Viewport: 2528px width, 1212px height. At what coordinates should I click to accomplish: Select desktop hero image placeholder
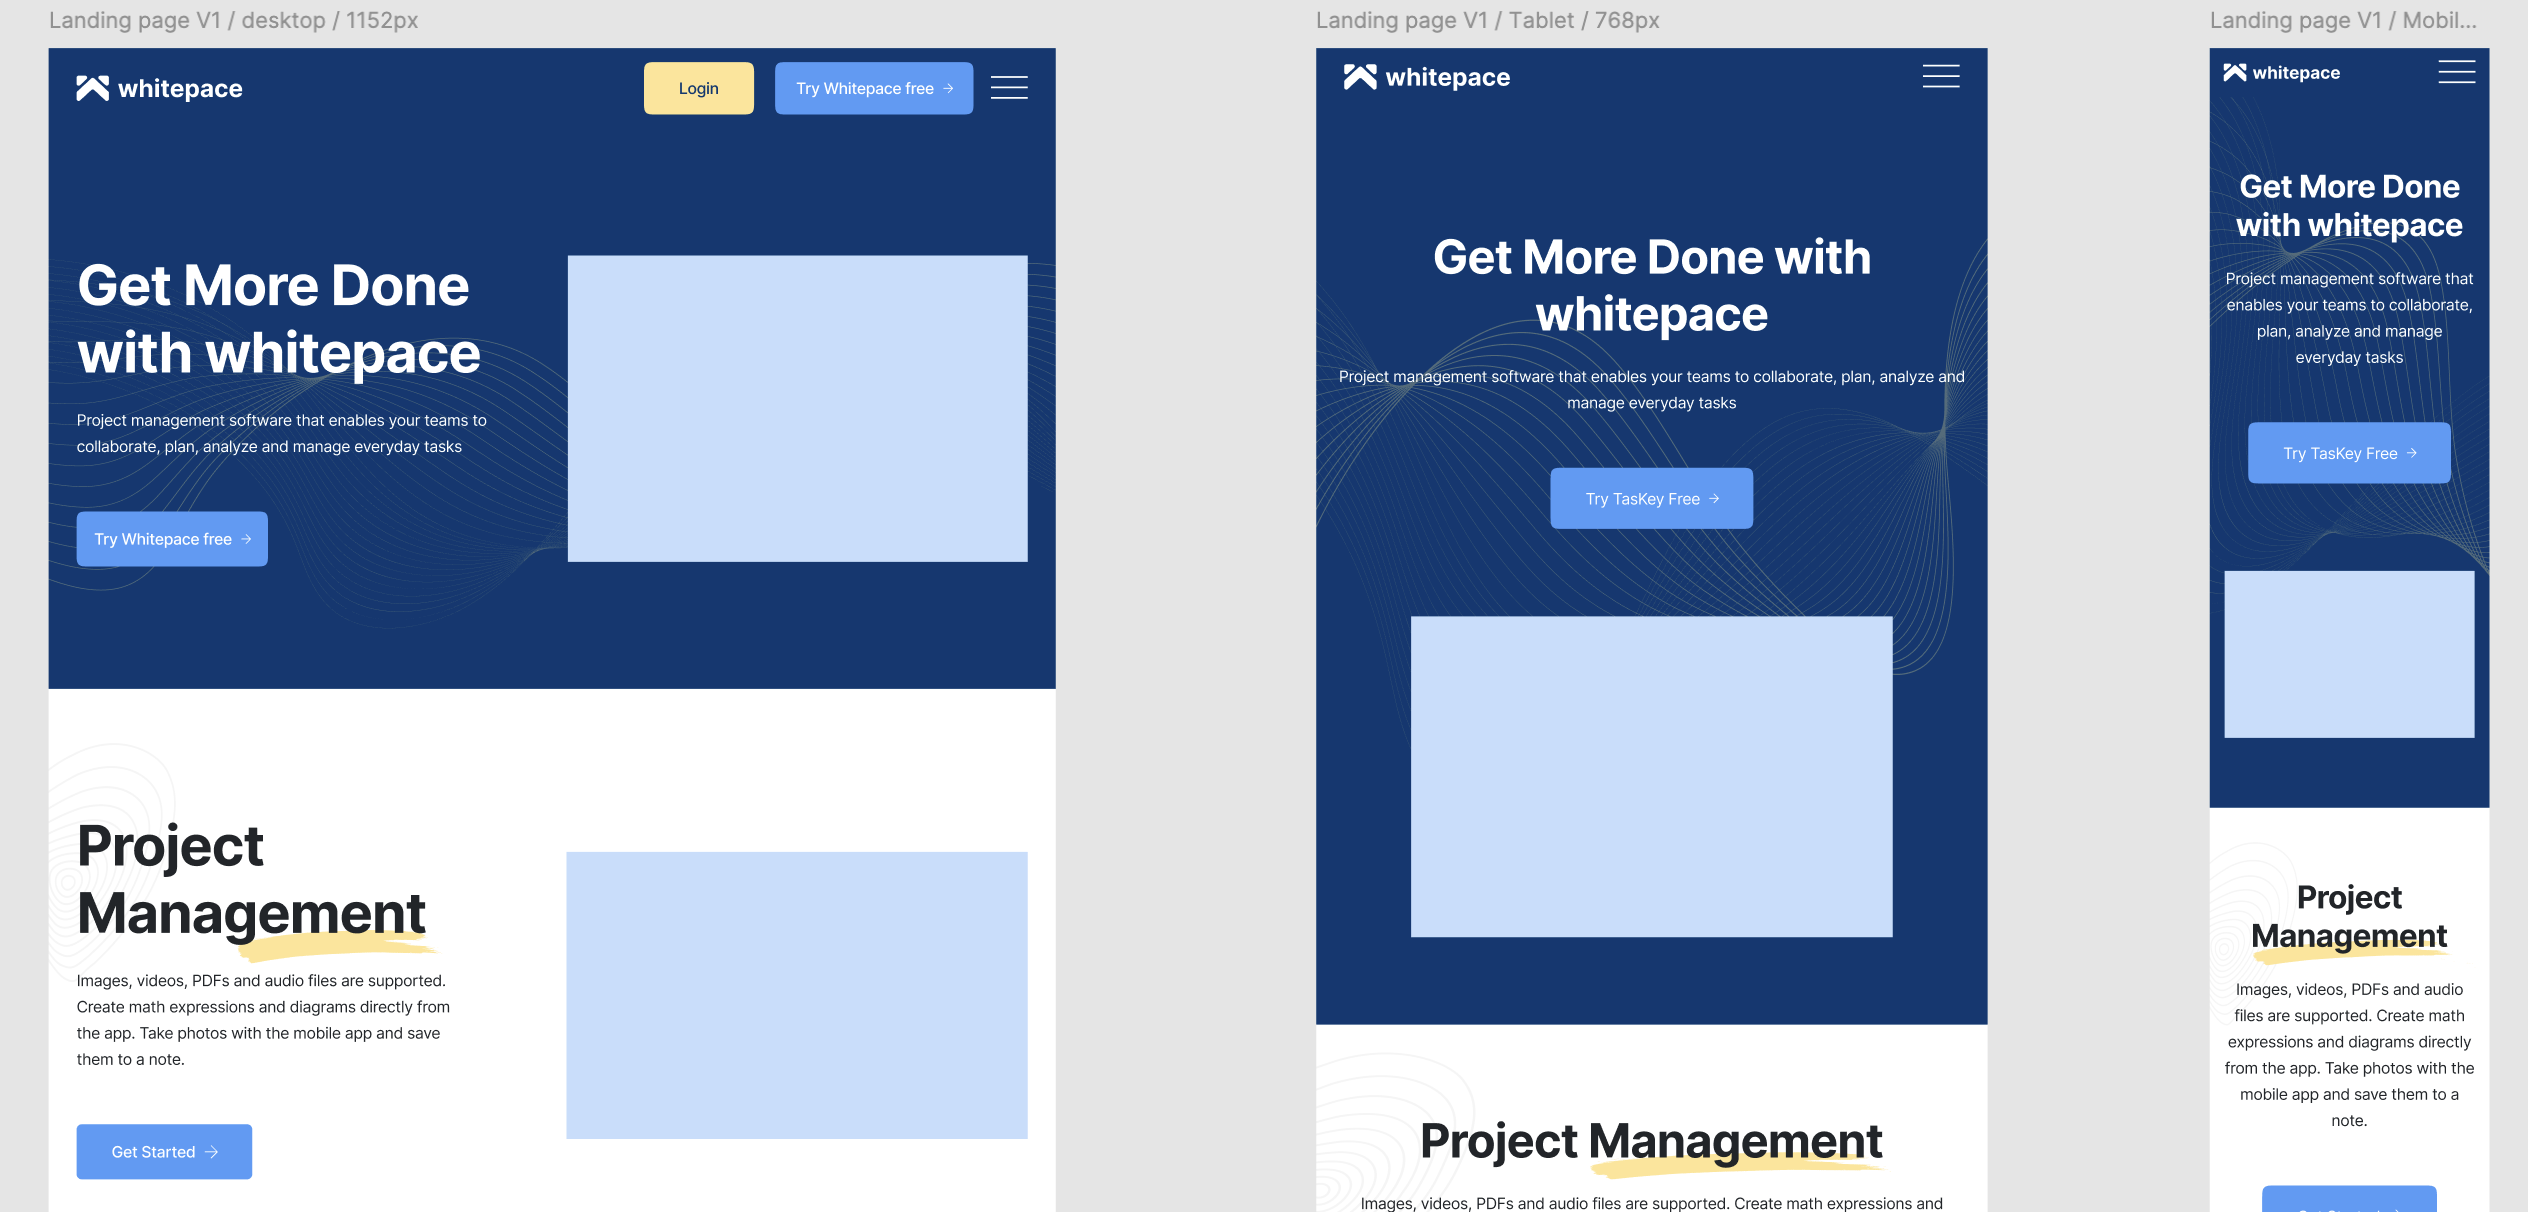(797, 408)
